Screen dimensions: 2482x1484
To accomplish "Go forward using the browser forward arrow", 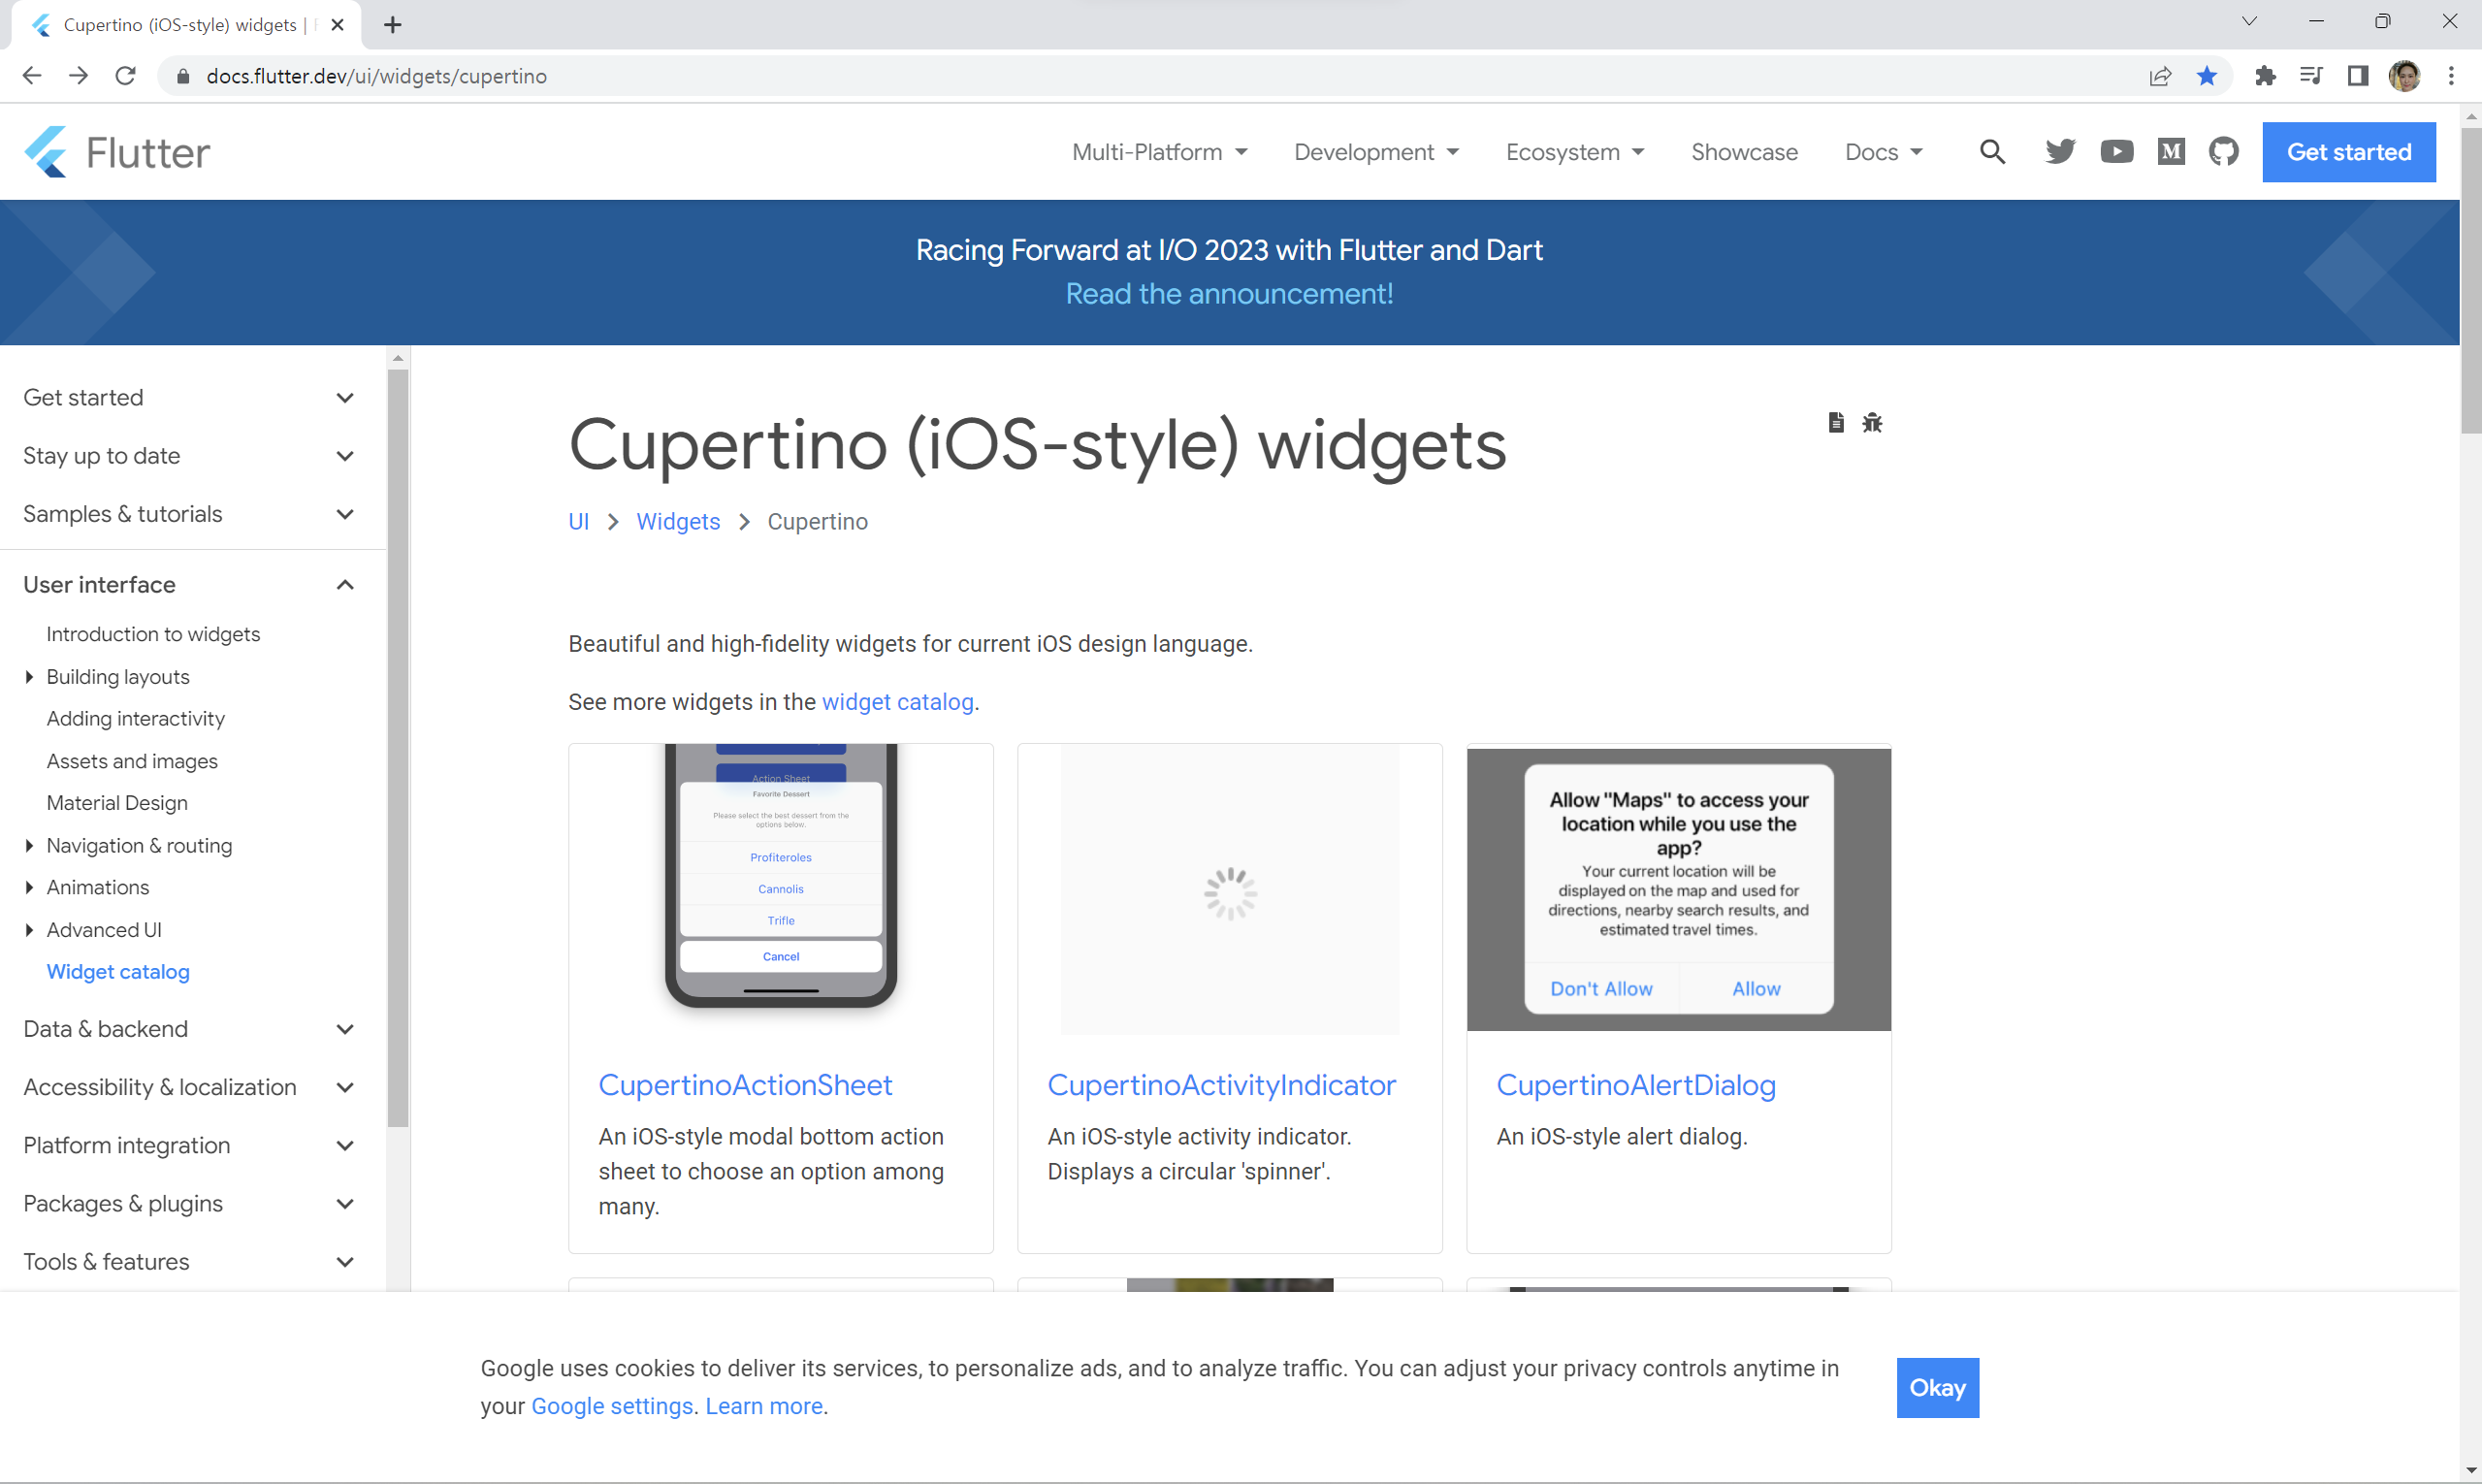I will (78, 76).
